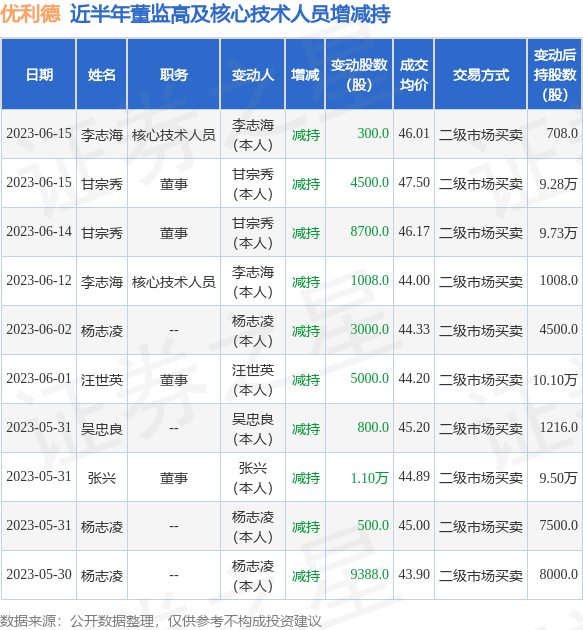Click the 交易方式 column header

click(x=481, y=74)
